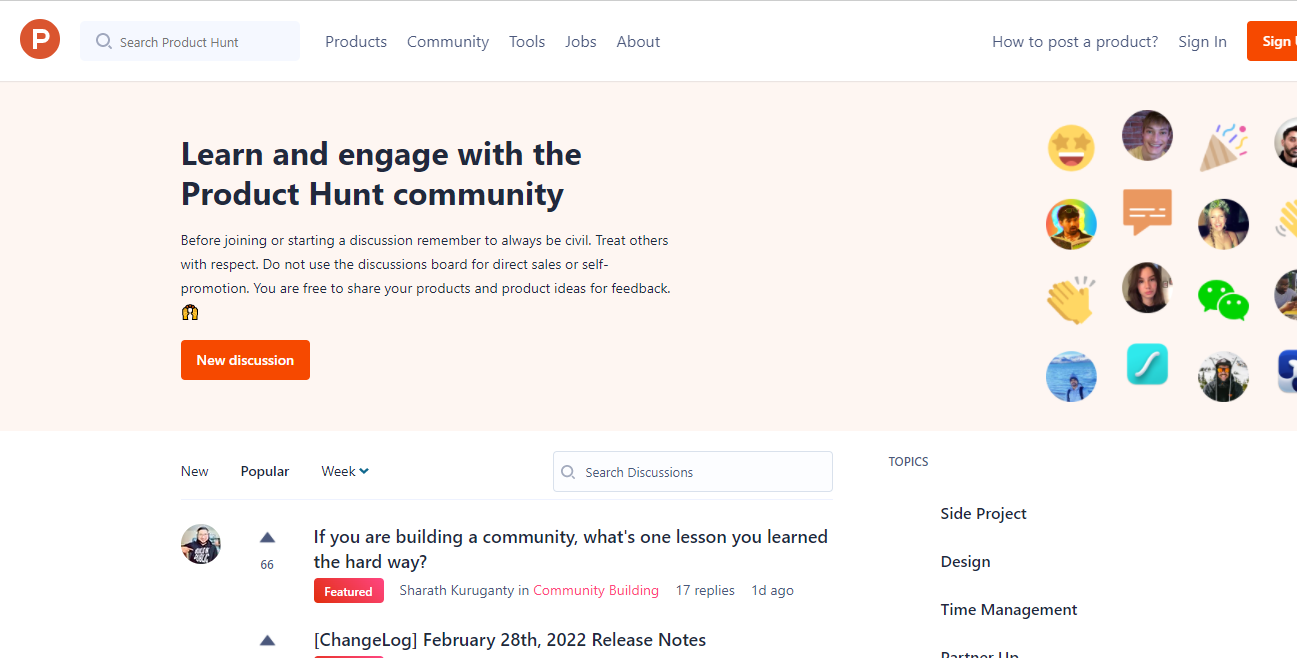Click the teal squiggle app icon
This screenshot has width=1297, height=658.
tap(1147, 364)
